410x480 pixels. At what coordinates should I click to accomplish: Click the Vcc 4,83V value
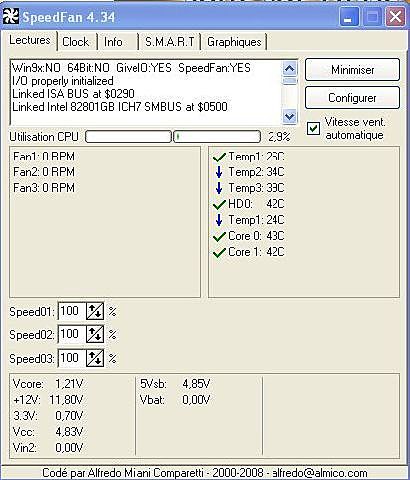tap(69, 432)
